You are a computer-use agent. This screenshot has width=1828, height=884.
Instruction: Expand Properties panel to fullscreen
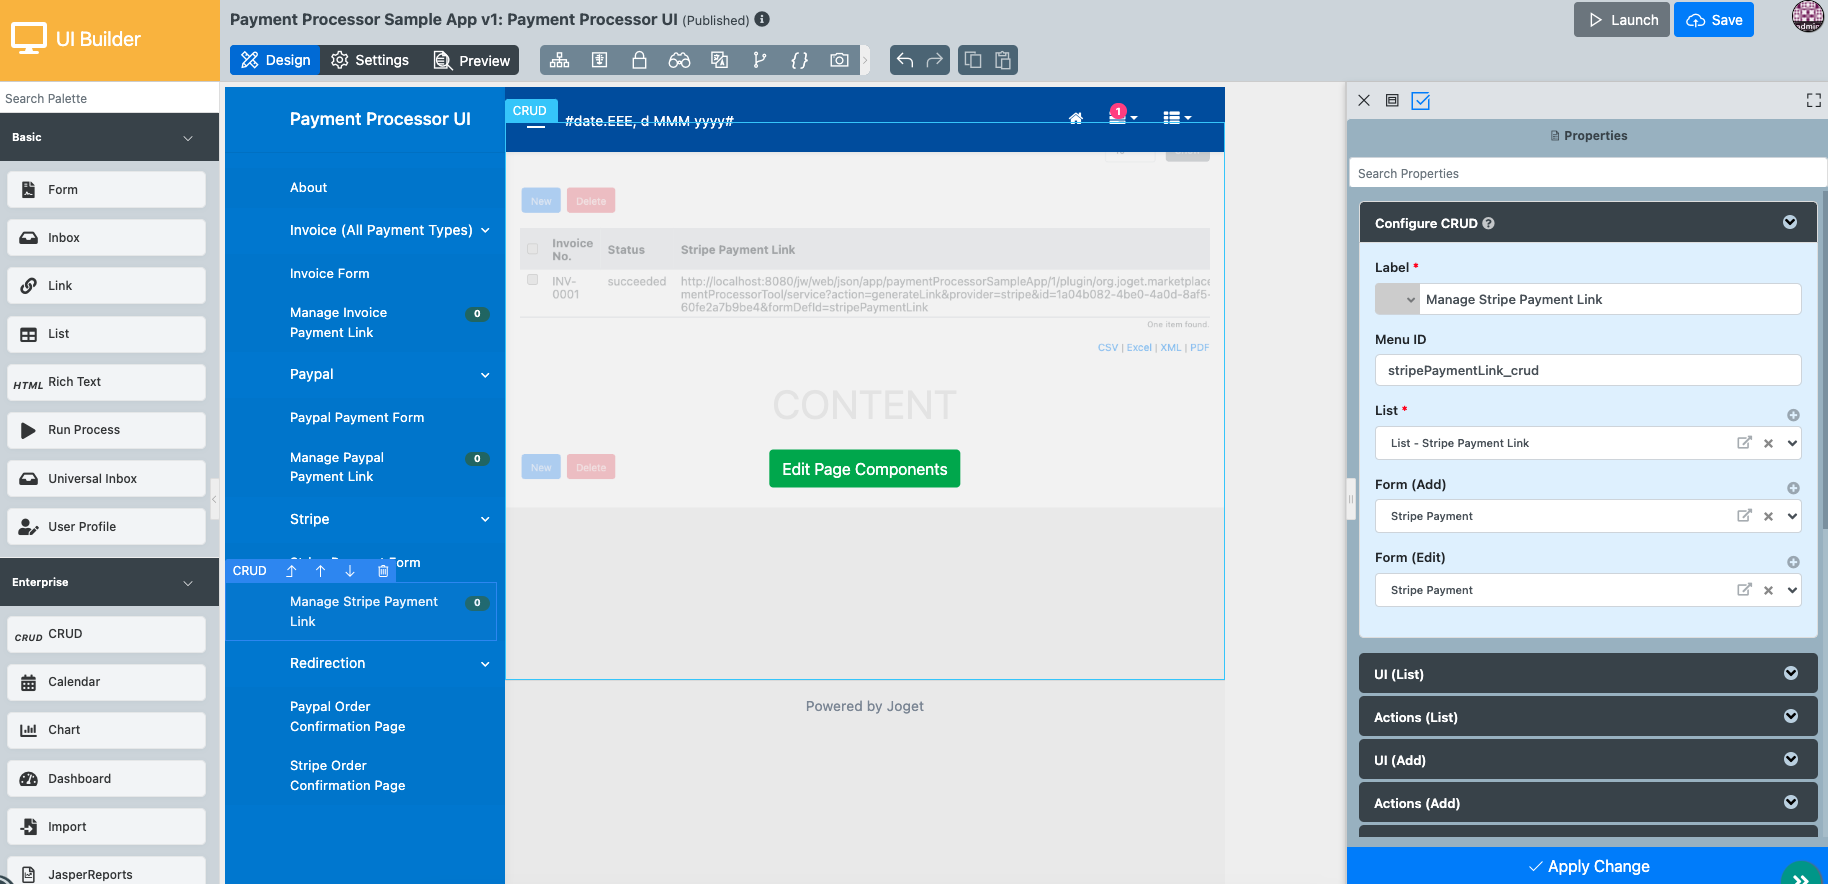click(x=1813, y=100)
